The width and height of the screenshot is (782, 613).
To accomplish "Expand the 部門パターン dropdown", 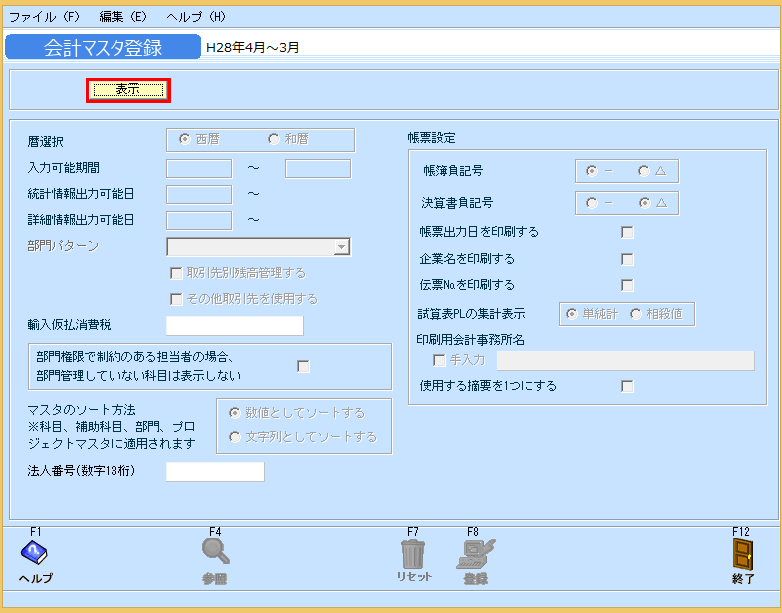I will [341, 247].
